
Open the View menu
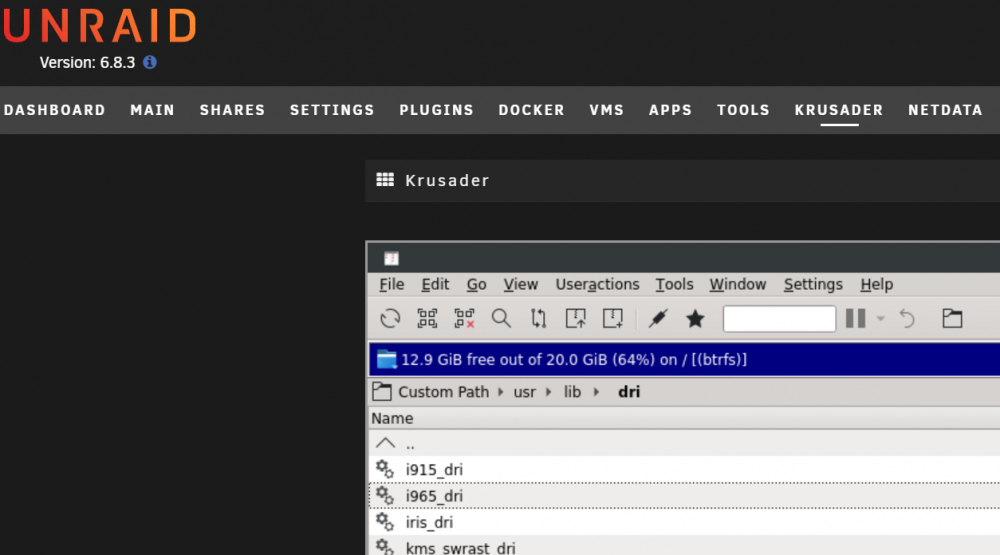(x=520, y=285)
